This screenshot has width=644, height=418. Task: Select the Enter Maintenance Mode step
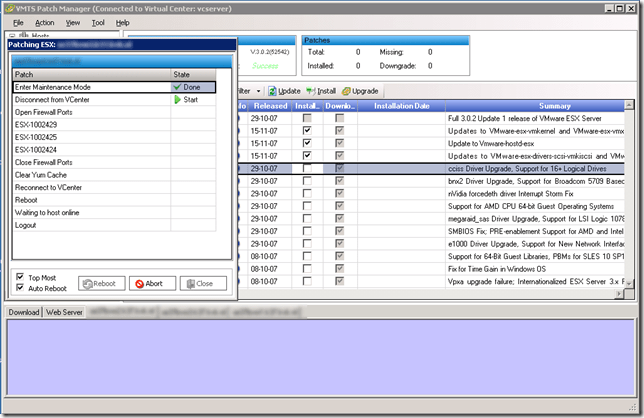[x=114, y=87]
